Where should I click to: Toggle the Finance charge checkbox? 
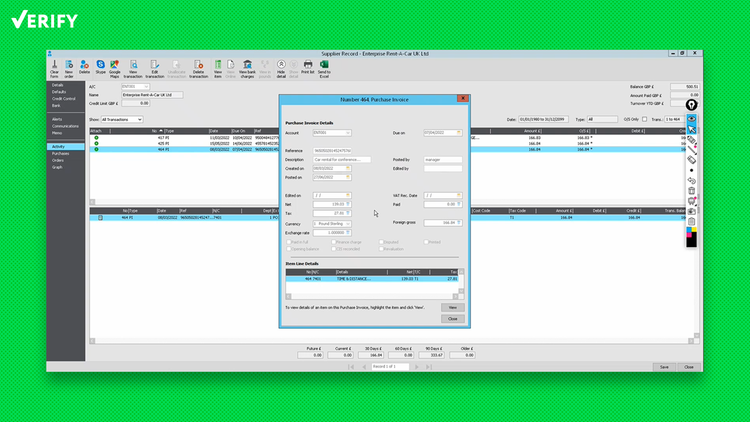pyautogui.click(x=333, y=242)
